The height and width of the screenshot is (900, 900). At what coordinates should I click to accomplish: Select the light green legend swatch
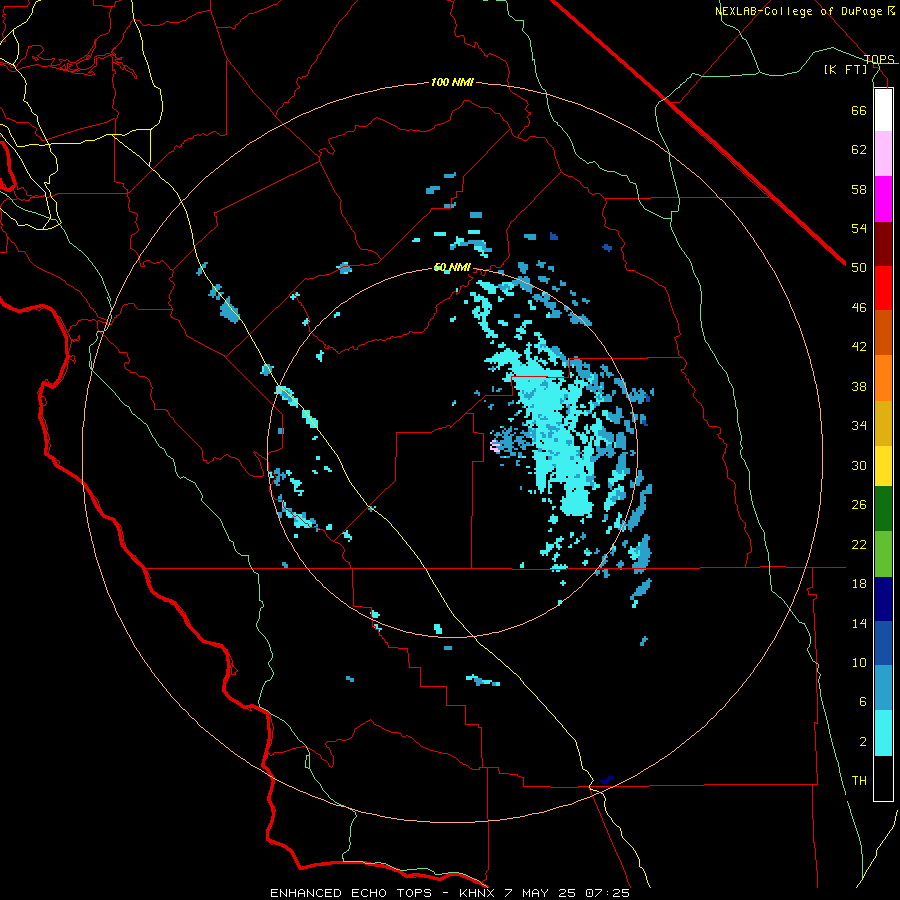883,554
